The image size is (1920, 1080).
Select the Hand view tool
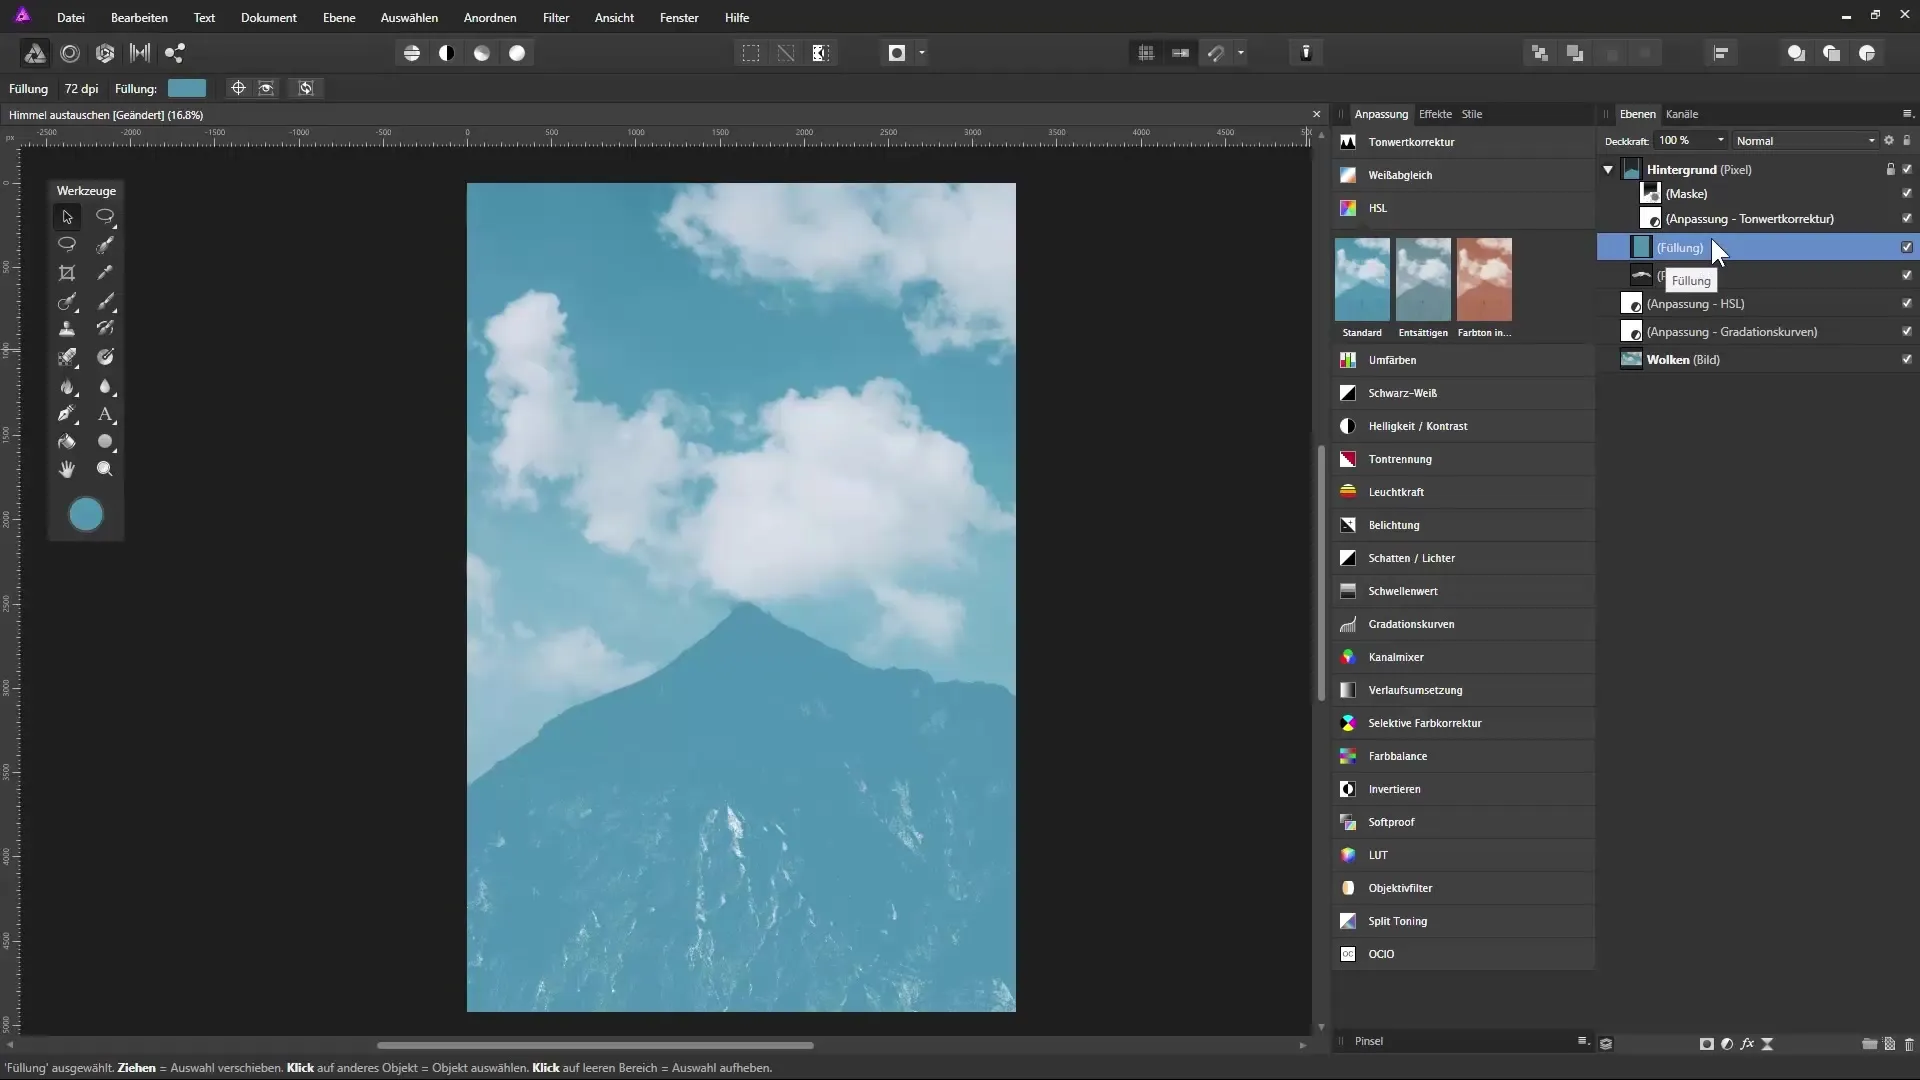[67, 469]
